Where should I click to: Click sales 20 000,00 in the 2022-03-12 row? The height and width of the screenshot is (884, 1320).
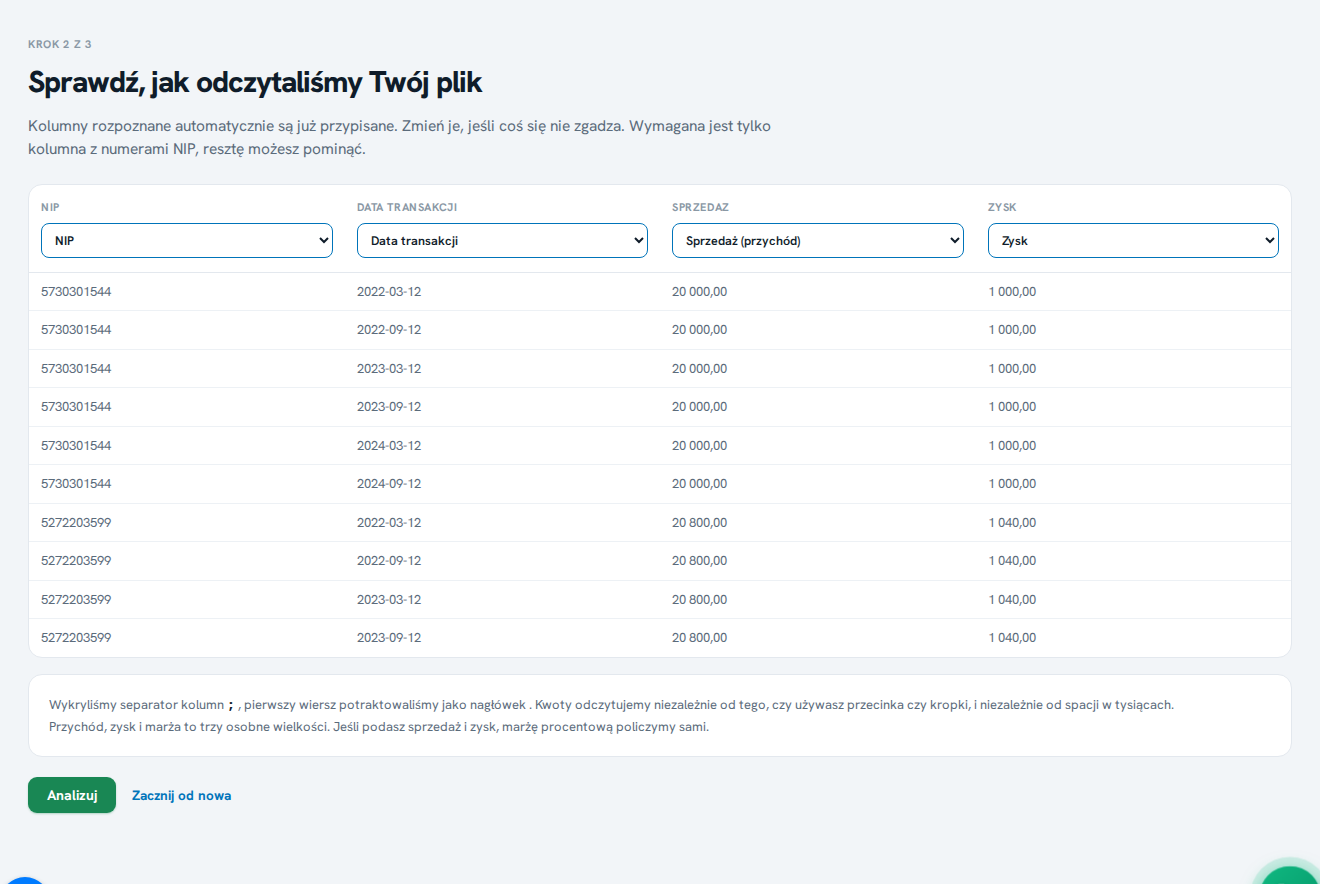700,292
